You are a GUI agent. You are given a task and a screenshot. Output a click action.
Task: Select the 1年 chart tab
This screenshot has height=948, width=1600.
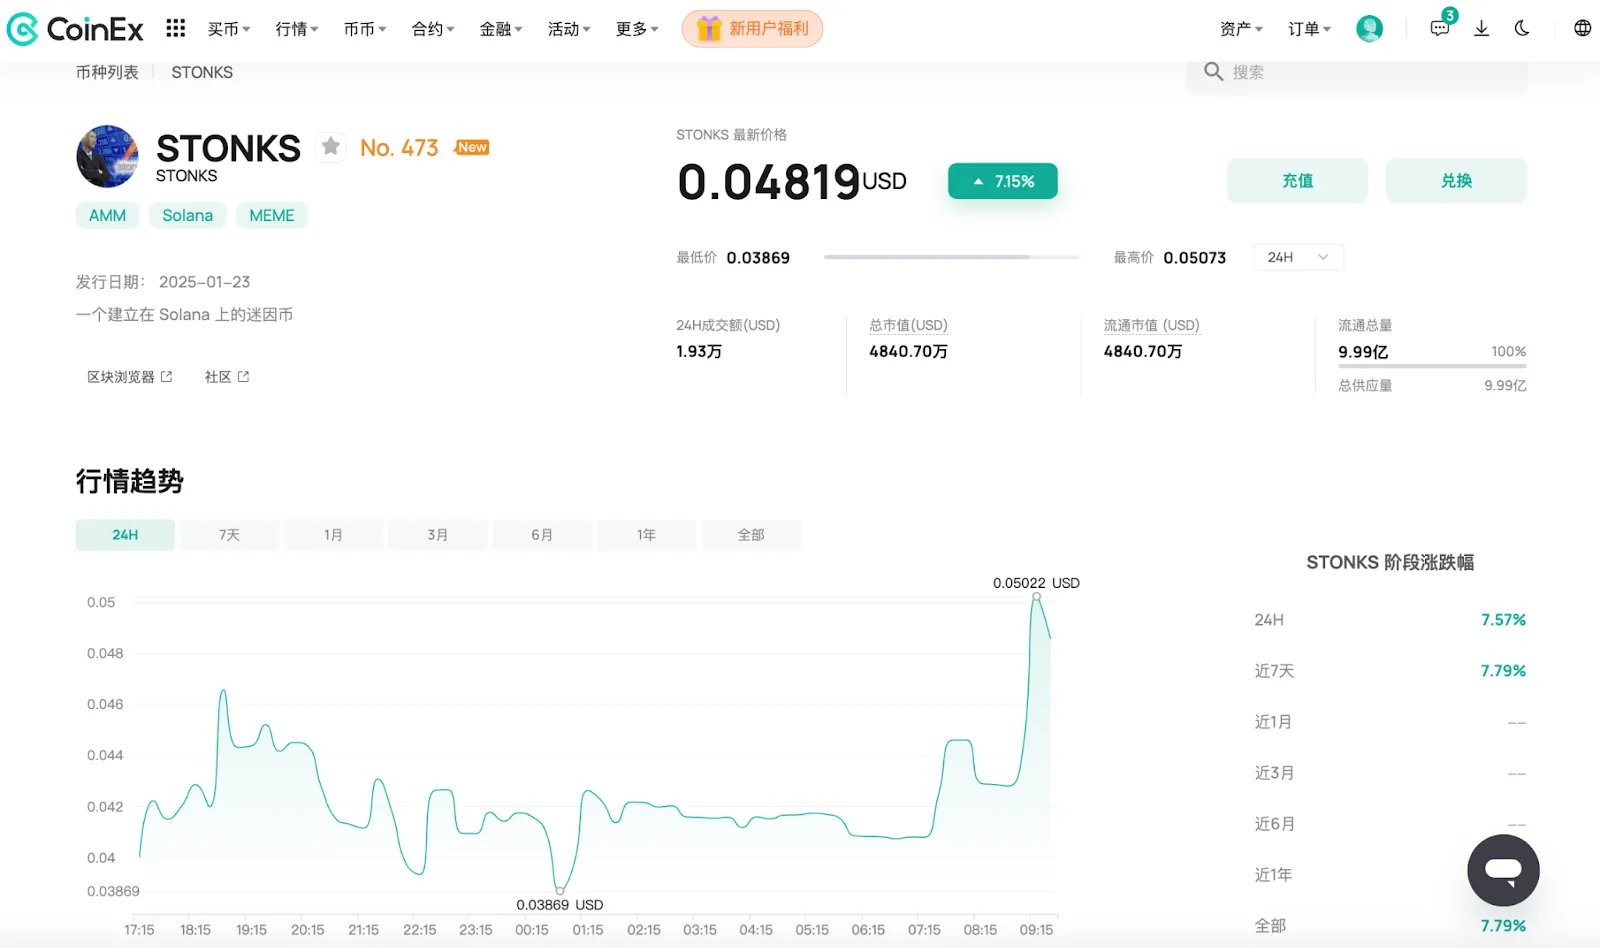tap(647, 535)
